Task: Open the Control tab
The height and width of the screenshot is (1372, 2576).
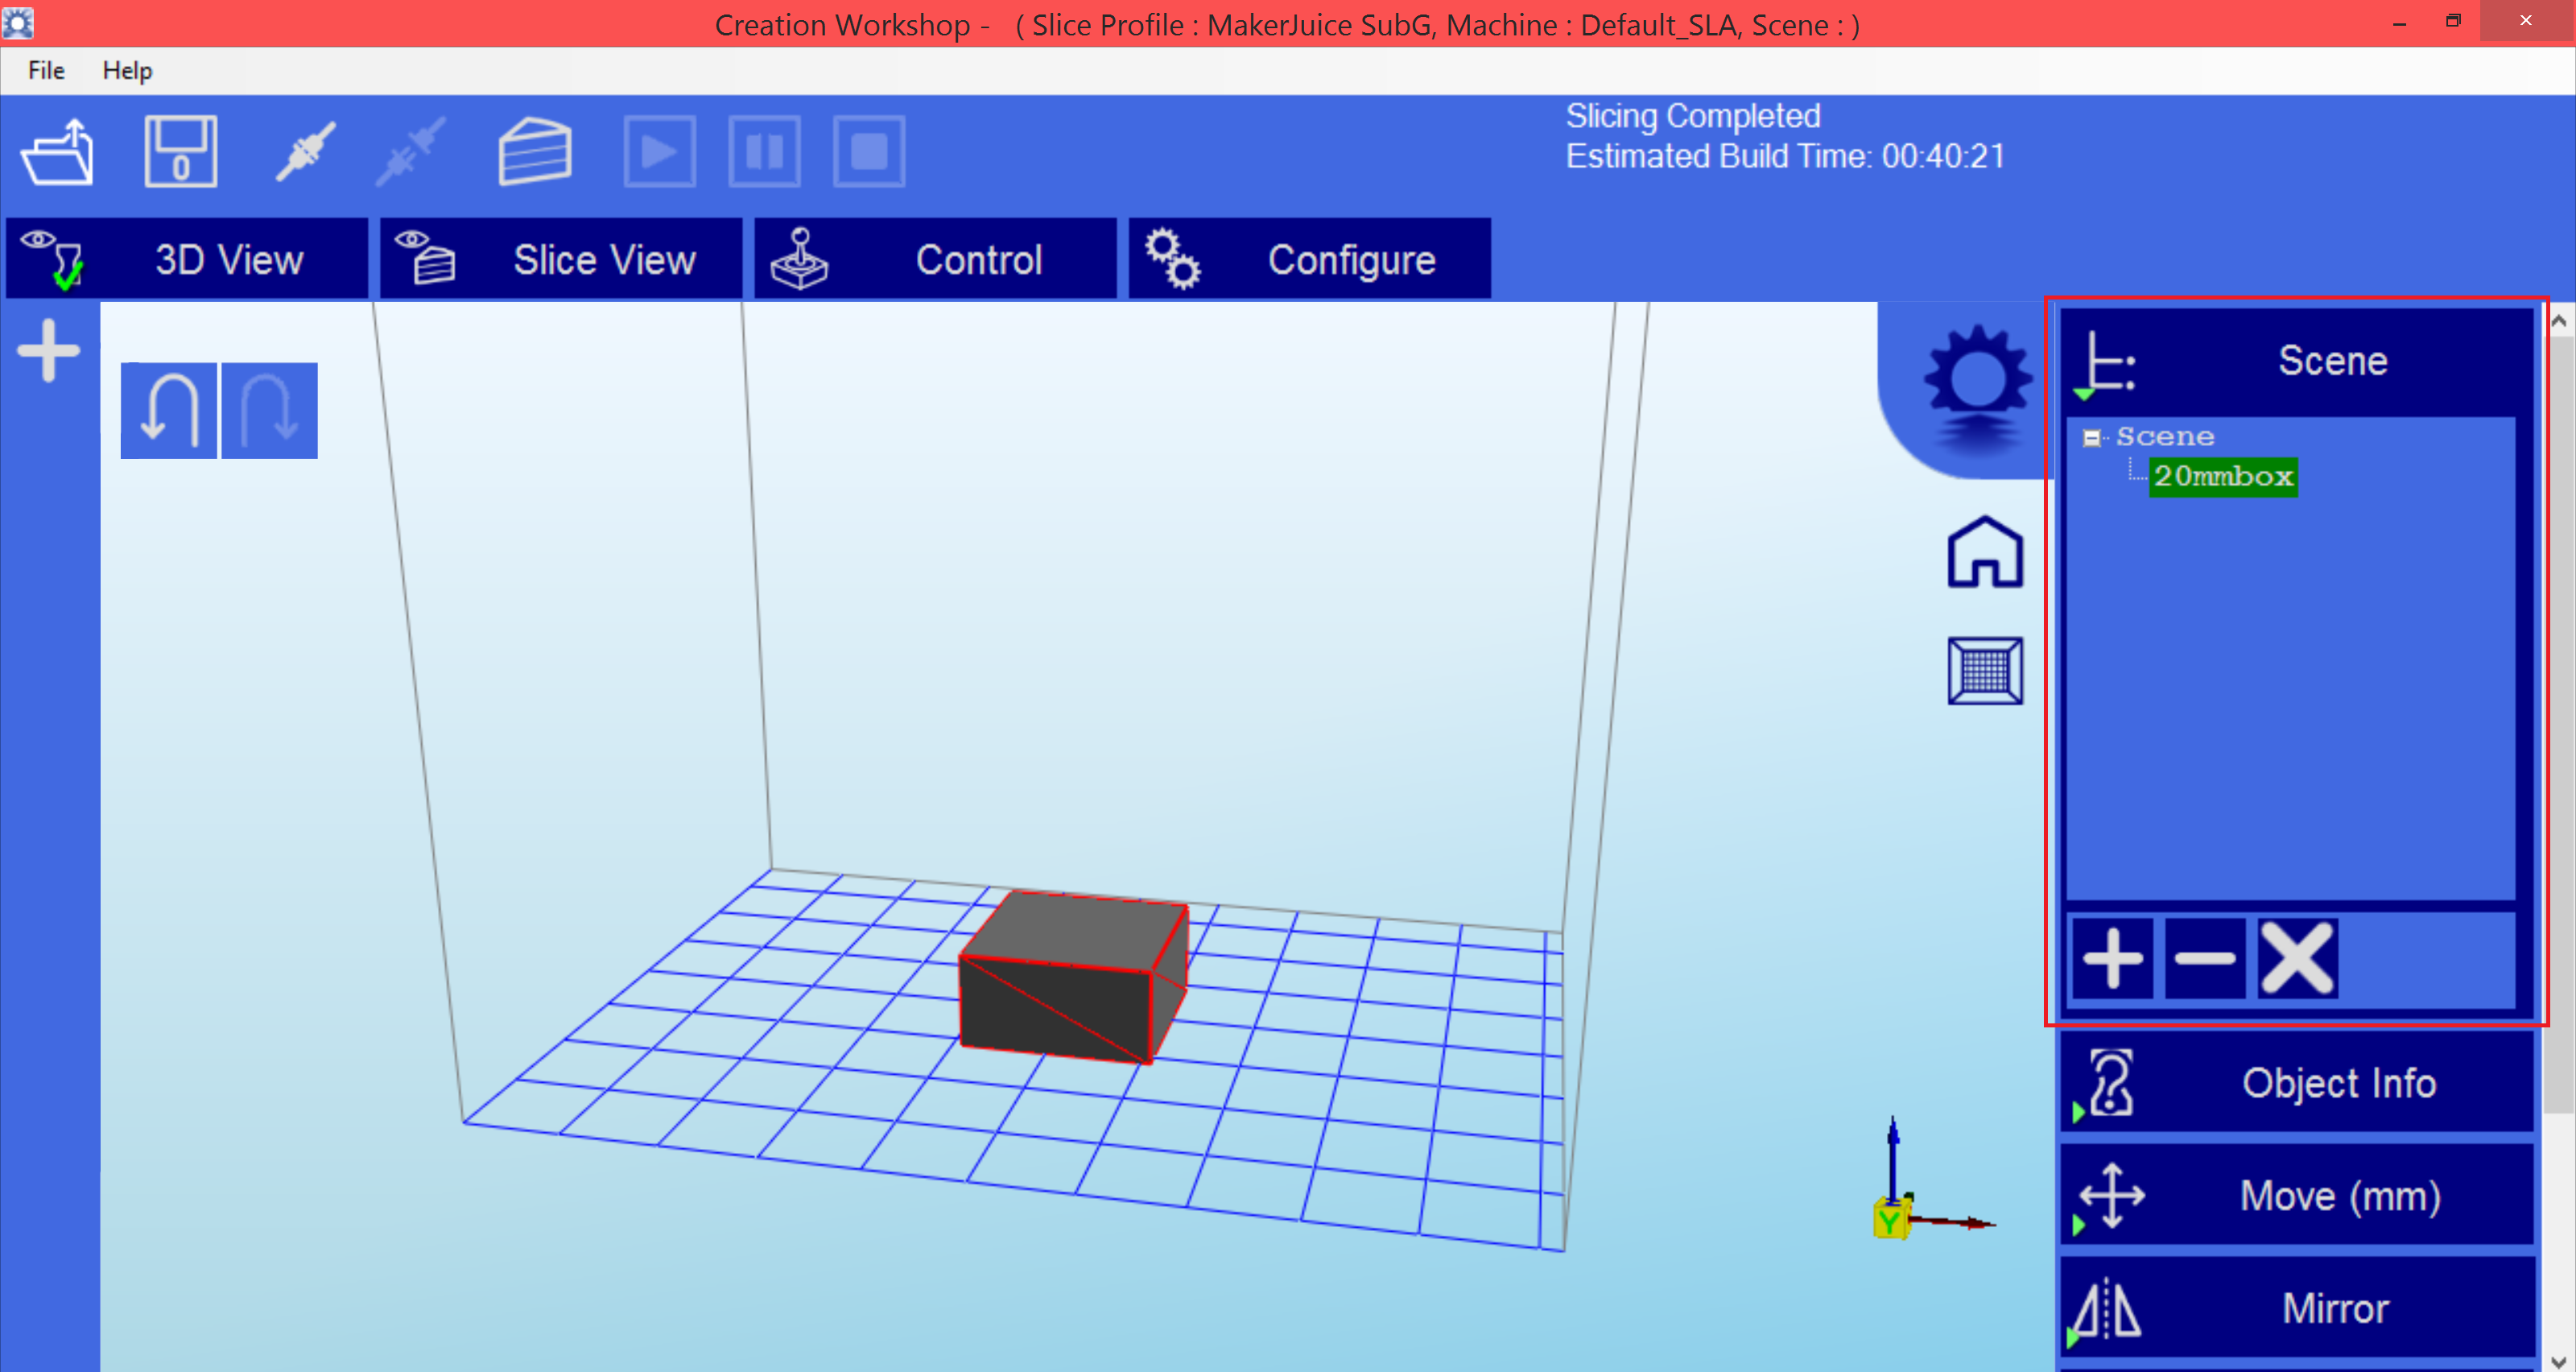Action: [935, 259]
